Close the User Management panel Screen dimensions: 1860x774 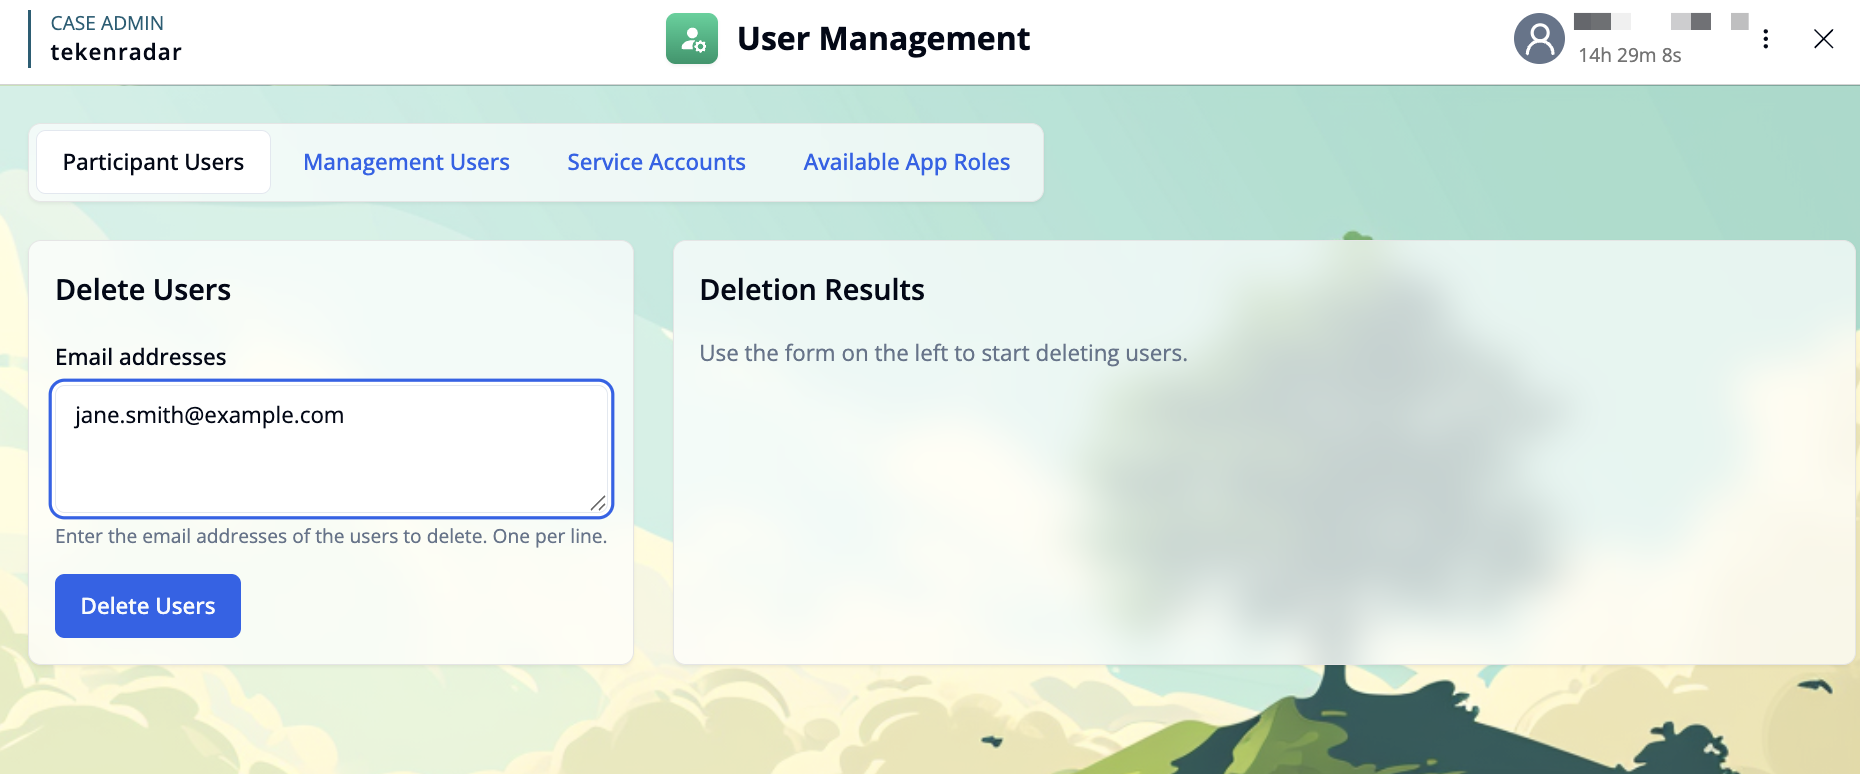coord(1824,39)
